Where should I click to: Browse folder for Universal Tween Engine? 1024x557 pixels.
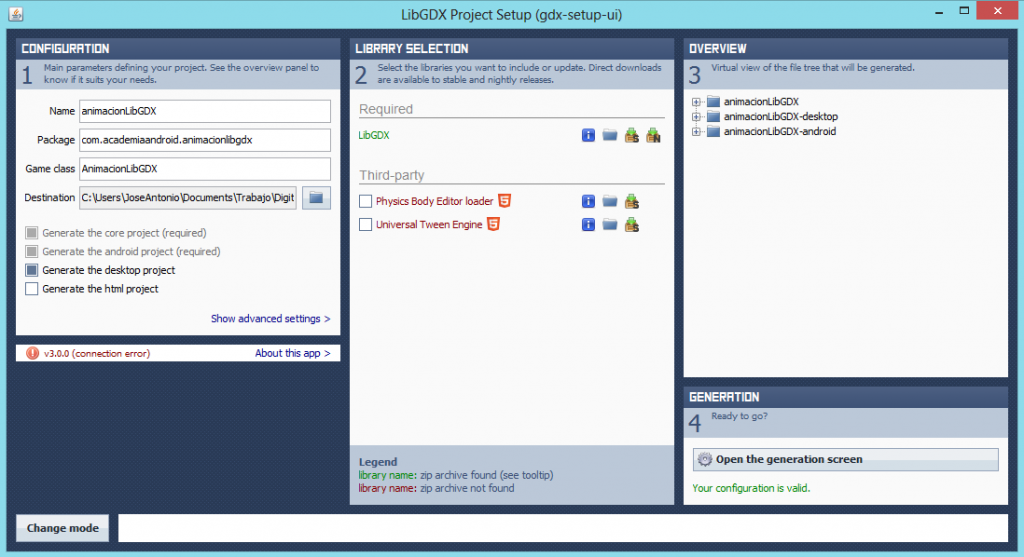tap(610, 225)
